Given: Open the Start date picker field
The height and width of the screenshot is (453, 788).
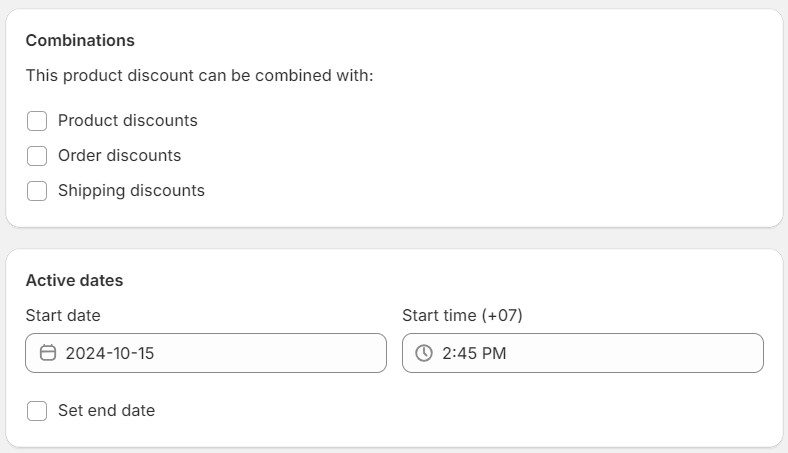Looking at the screenshot, I should [205, 353].
